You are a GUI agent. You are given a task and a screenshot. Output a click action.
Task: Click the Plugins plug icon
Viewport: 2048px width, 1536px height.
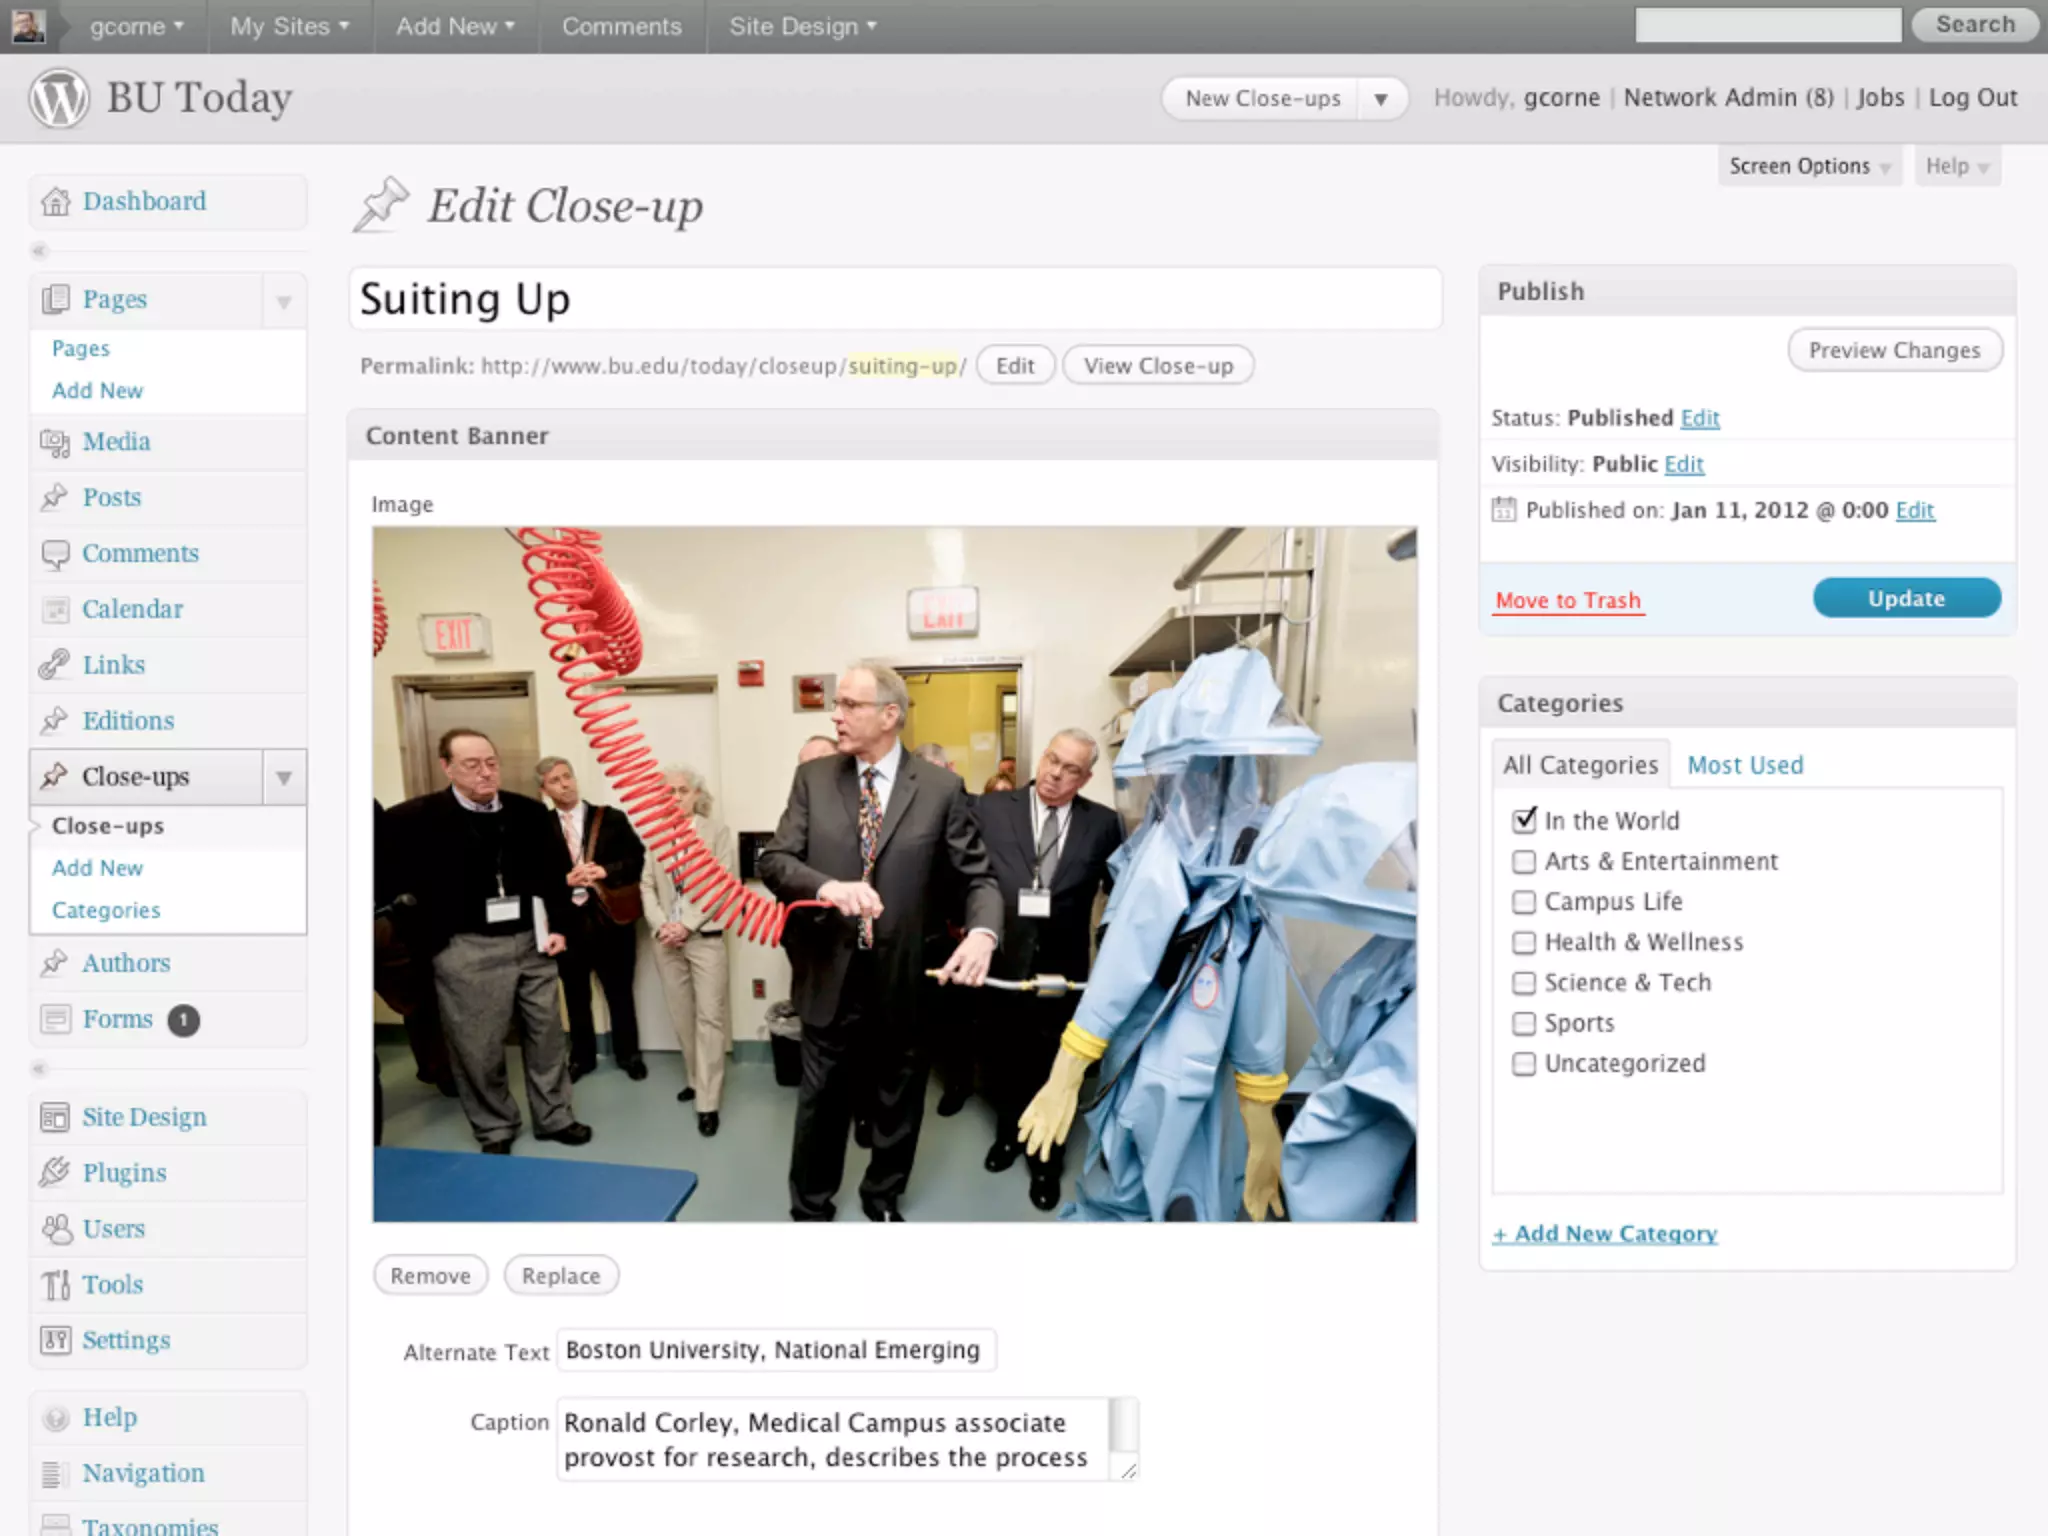click(55, 1172)
